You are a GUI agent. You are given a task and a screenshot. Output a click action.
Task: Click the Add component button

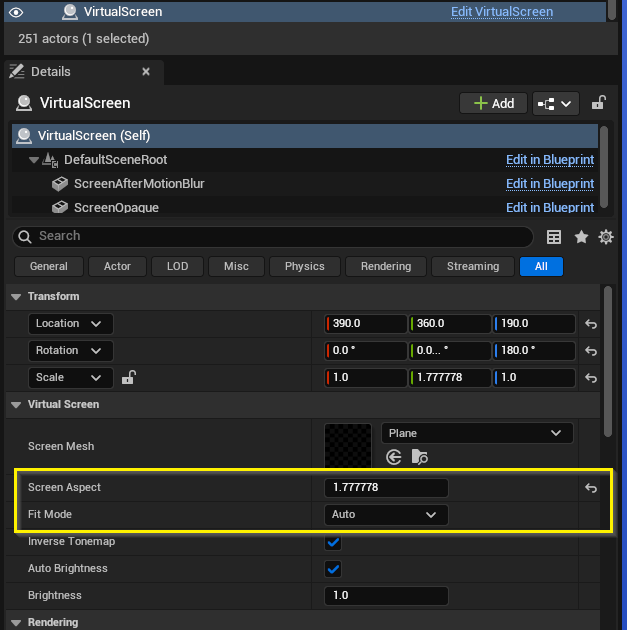tap(492, 103)
